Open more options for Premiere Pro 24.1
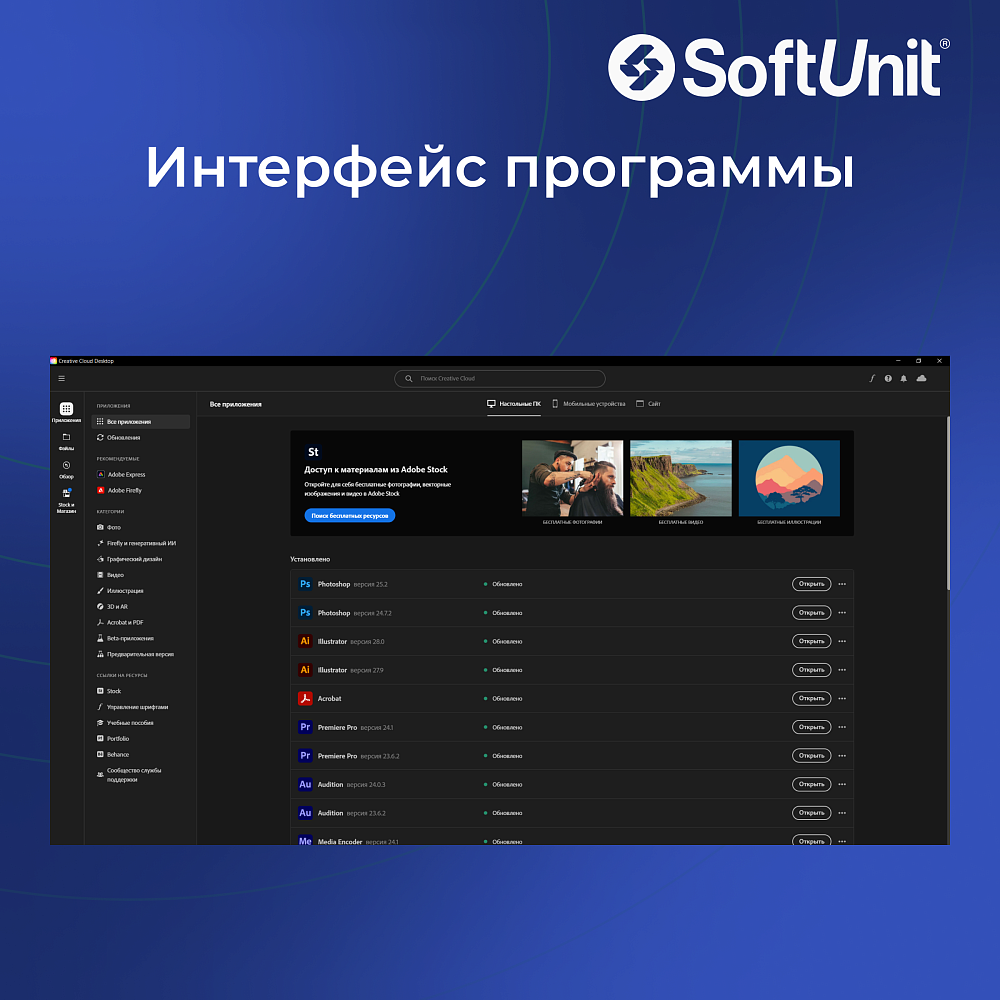 click(x=842, y=727)
